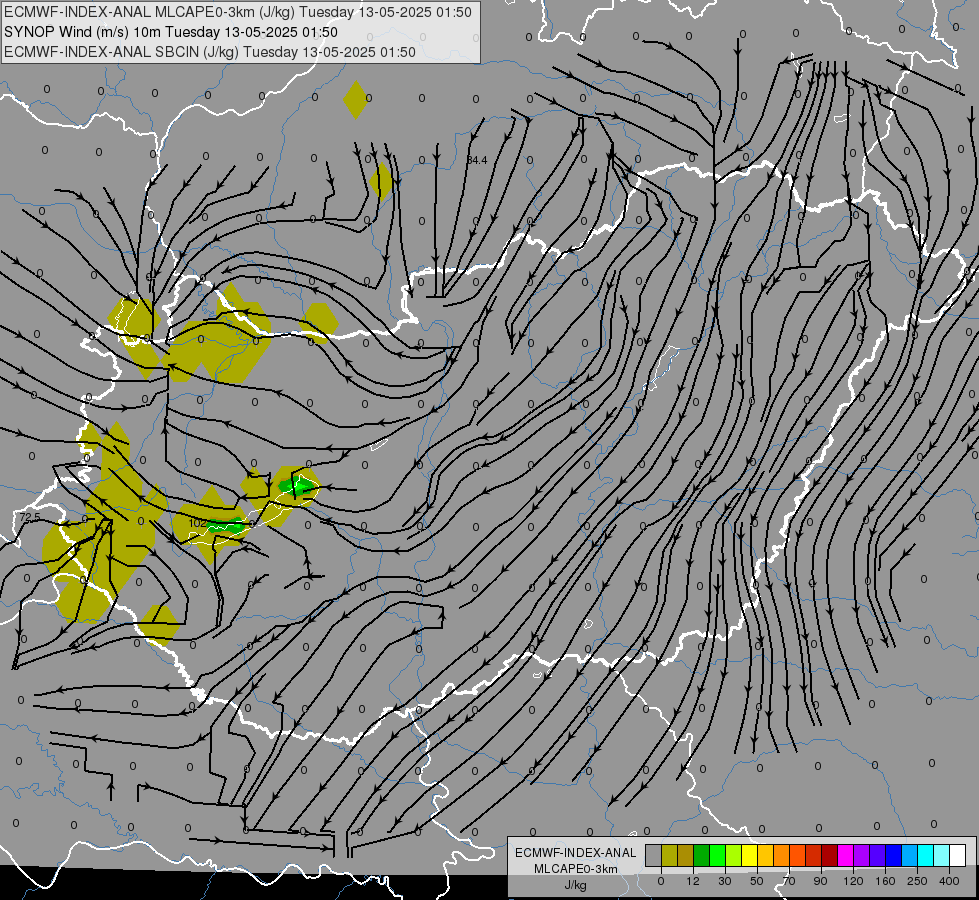Click the legend tick label 160

[885, 881]
